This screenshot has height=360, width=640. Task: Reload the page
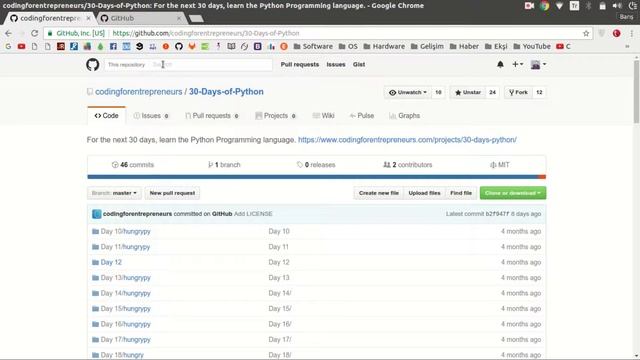(x=35, y=33)
